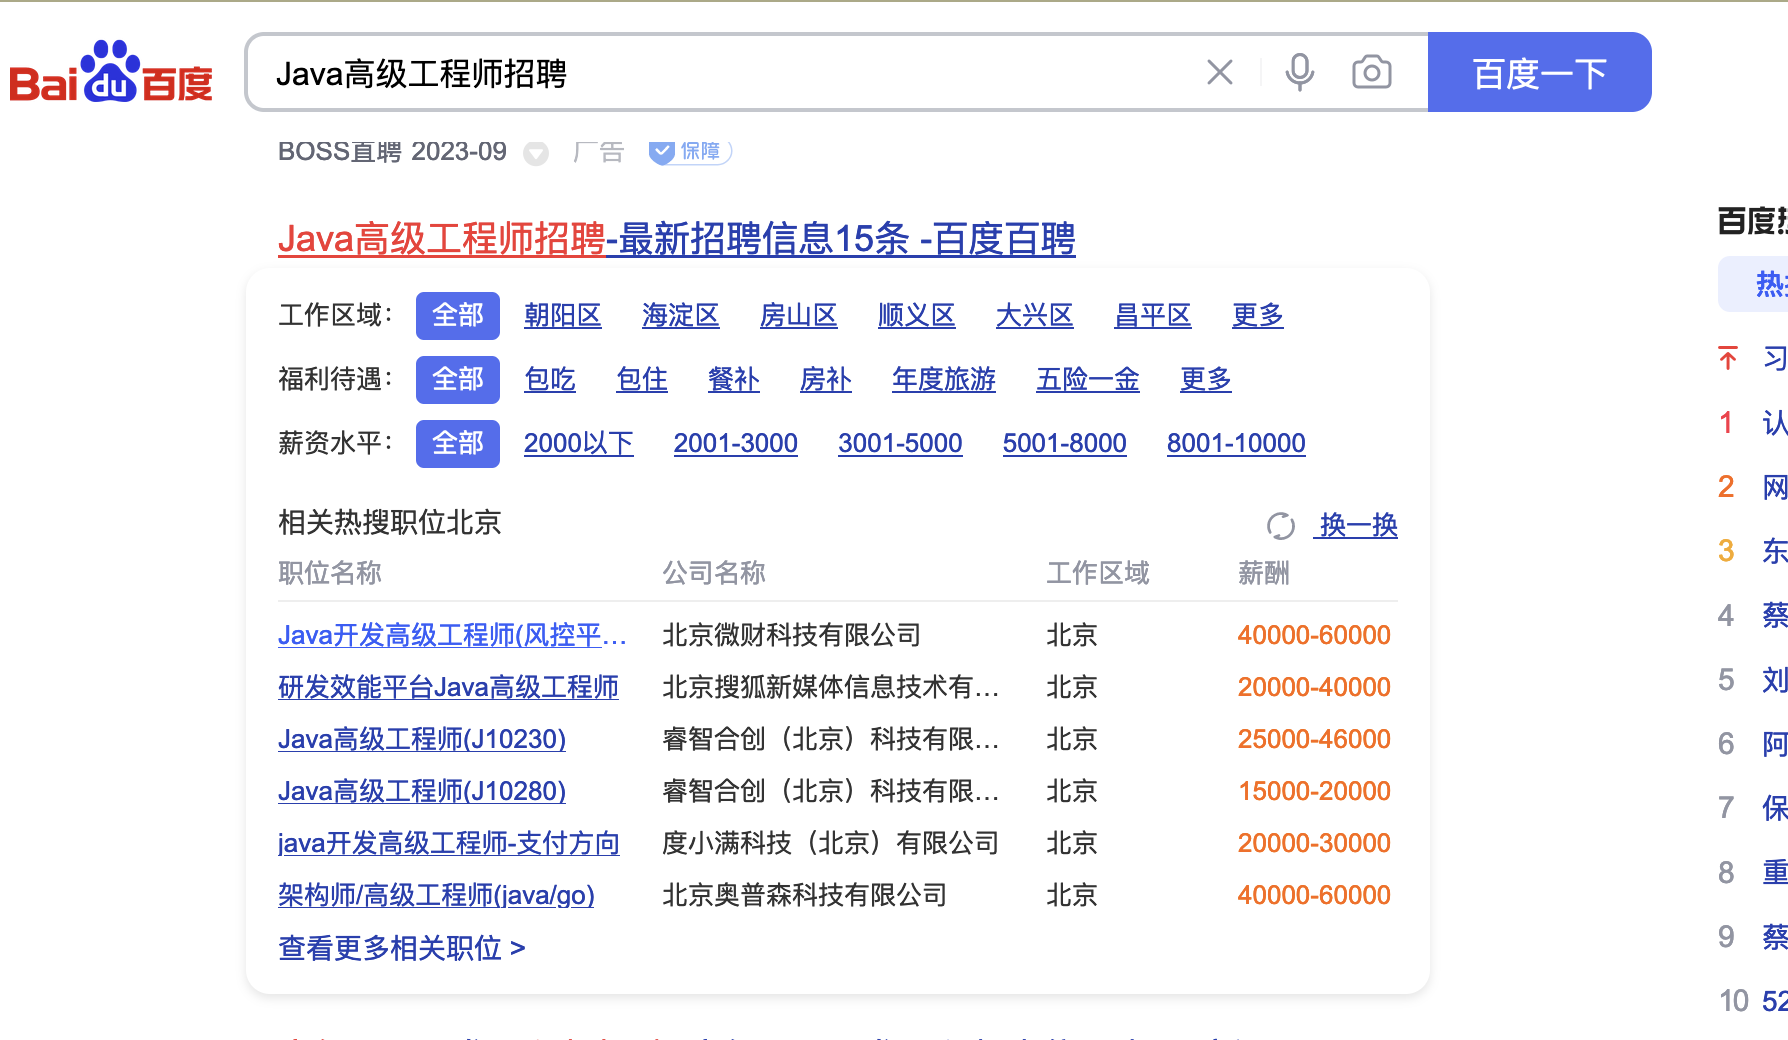Filter by 五险一金 benefit
The height and width of the screenshot is (1040, 1788).
point(1087,379)
